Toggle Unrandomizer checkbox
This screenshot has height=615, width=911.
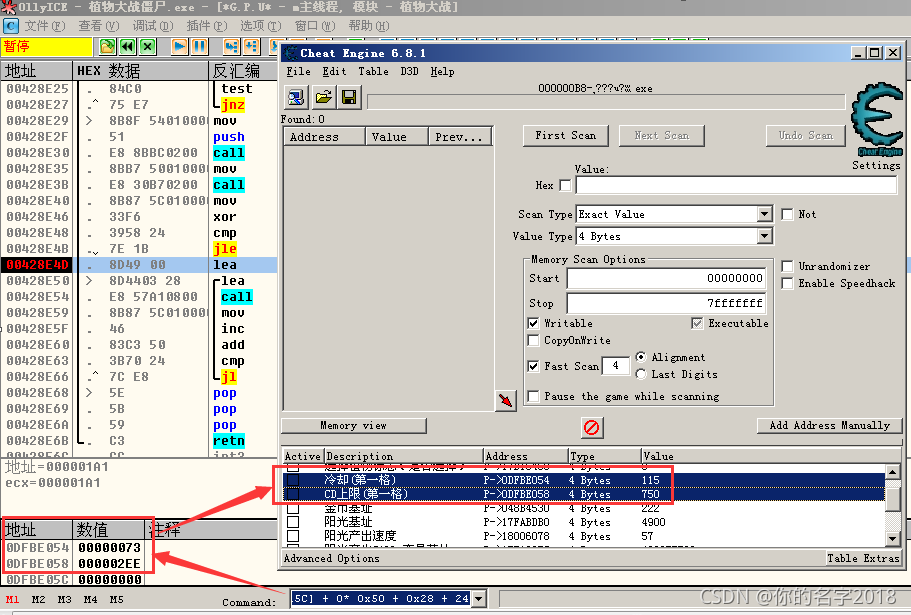787,266
